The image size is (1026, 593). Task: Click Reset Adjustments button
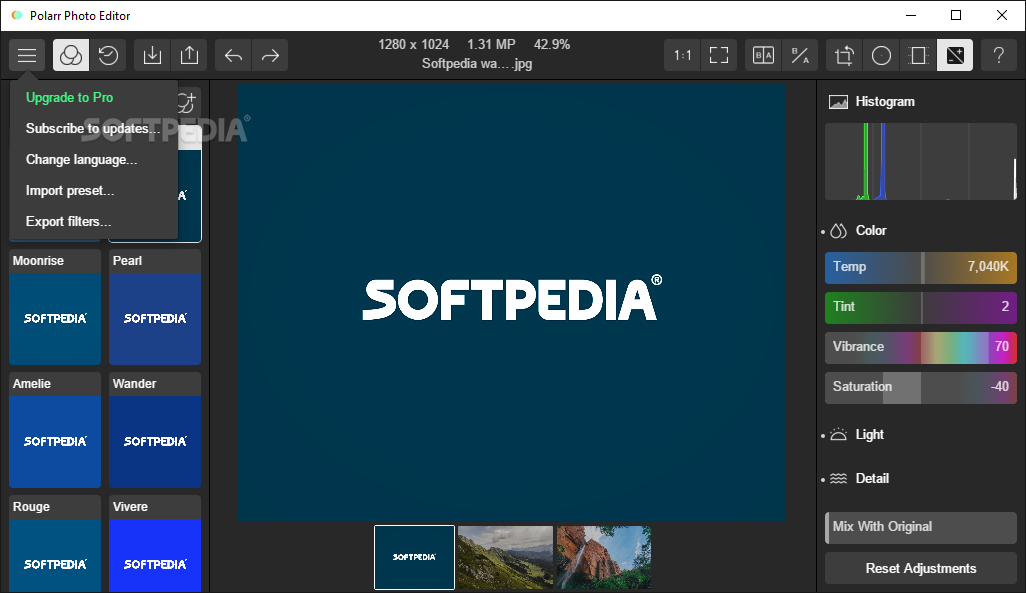point(921,568)
